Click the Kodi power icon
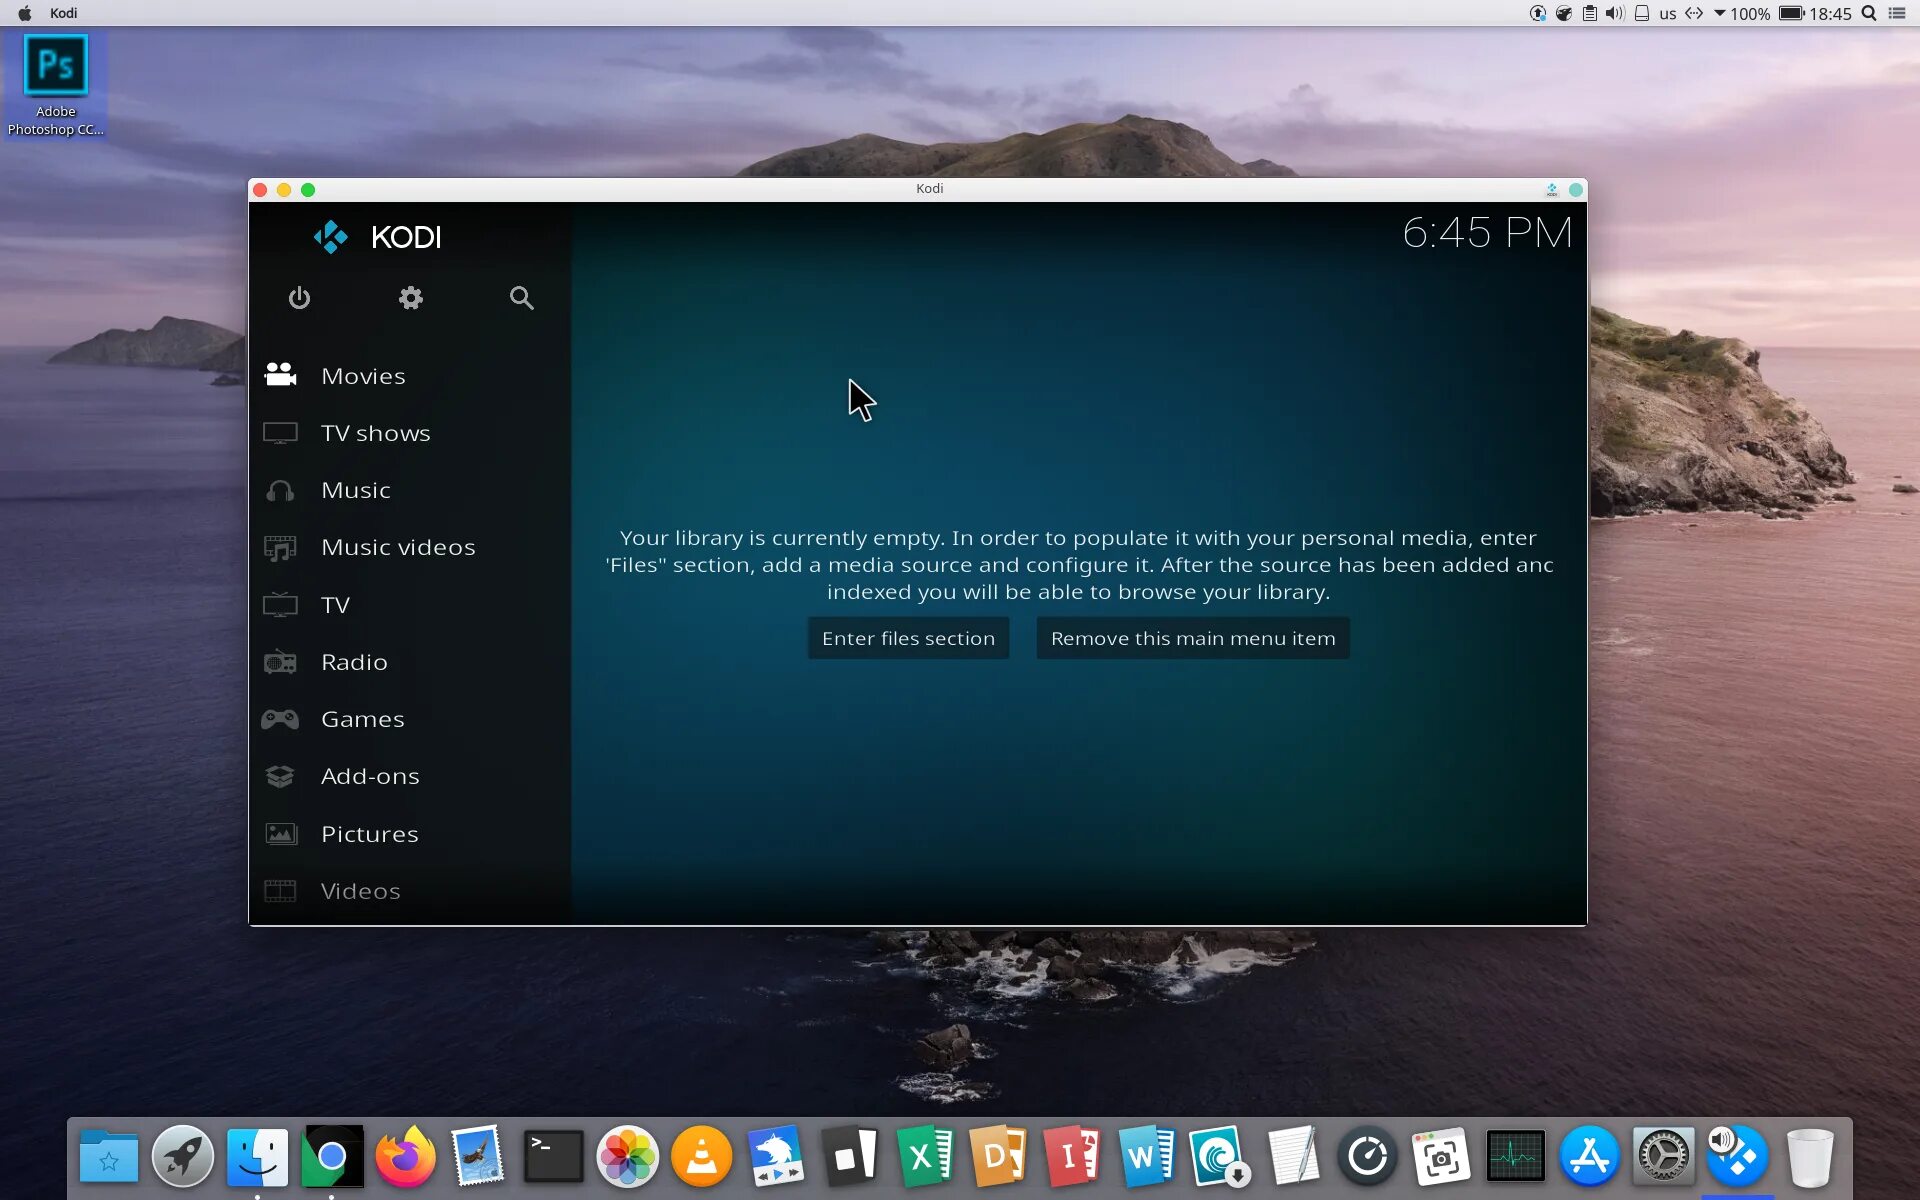 pos(299,298)
